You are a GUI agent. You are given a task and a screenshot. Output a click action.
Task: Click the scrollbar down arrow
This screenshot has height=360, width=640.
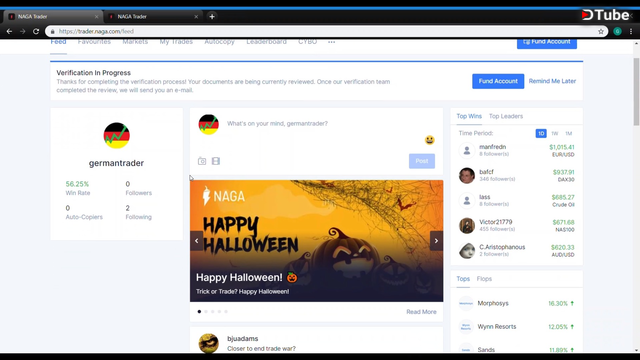click(636, 350)
